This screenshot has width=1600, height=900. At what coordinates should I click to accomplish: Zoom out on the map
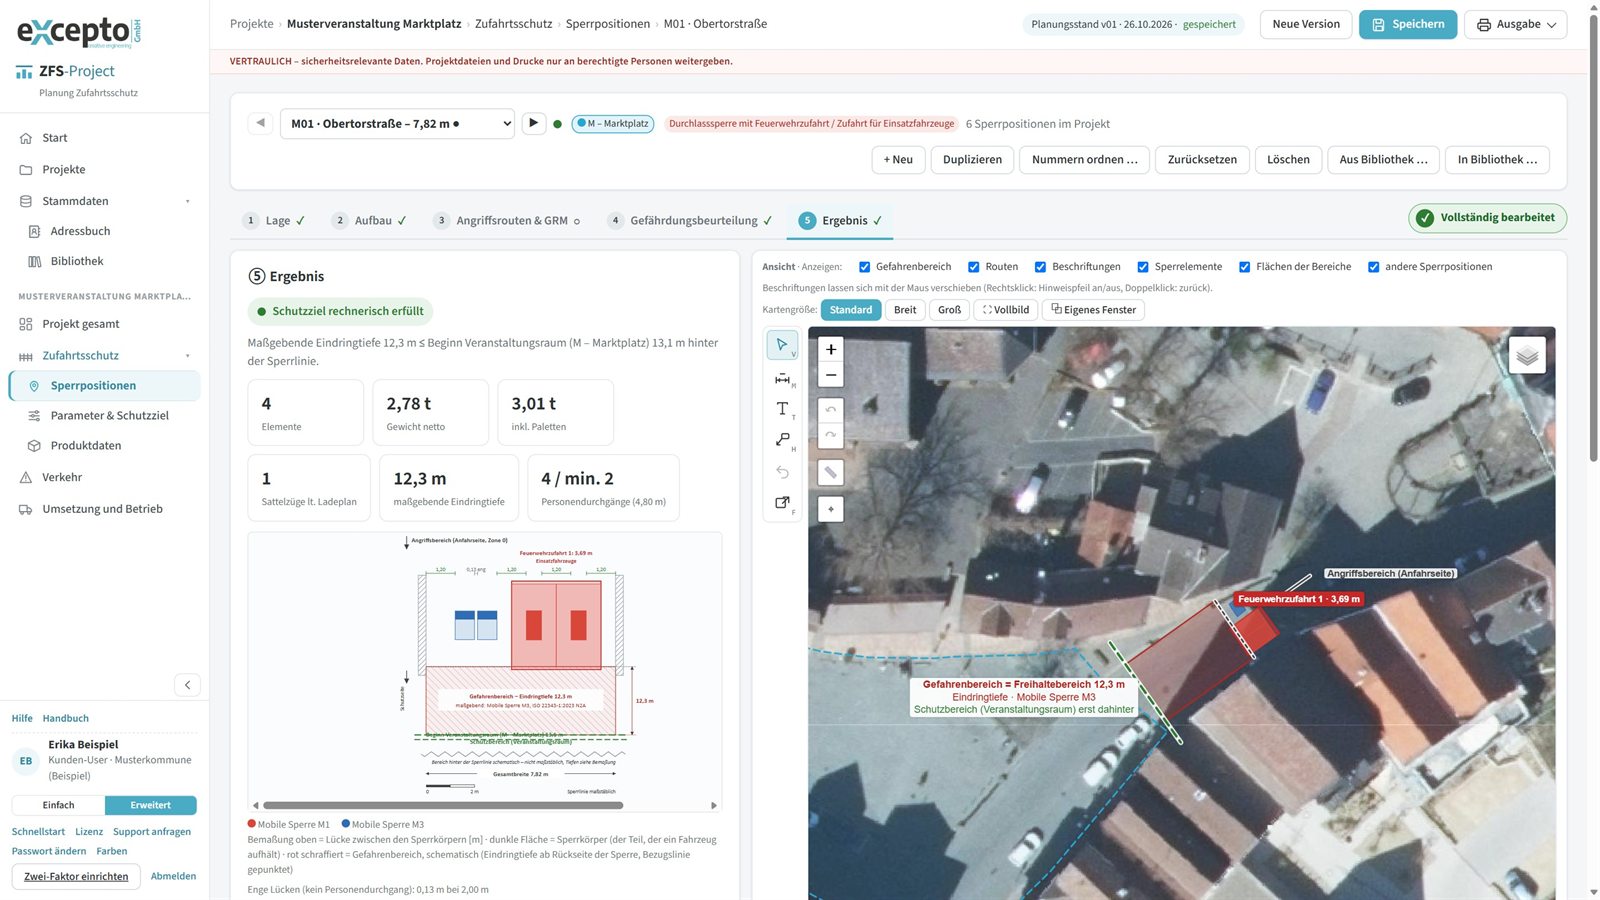[831, 375]
